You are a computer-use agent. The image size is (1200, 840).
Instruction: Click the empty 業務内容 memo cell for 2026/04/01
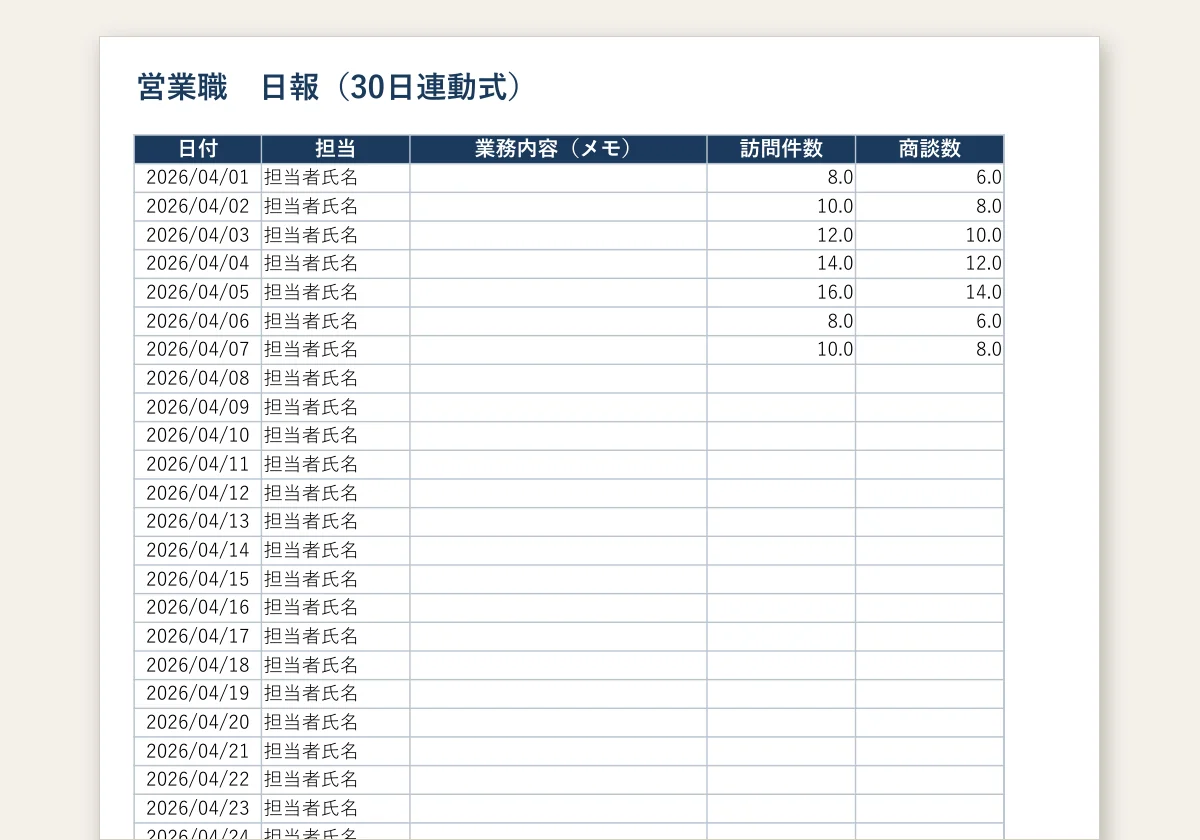tap(558, 178)
